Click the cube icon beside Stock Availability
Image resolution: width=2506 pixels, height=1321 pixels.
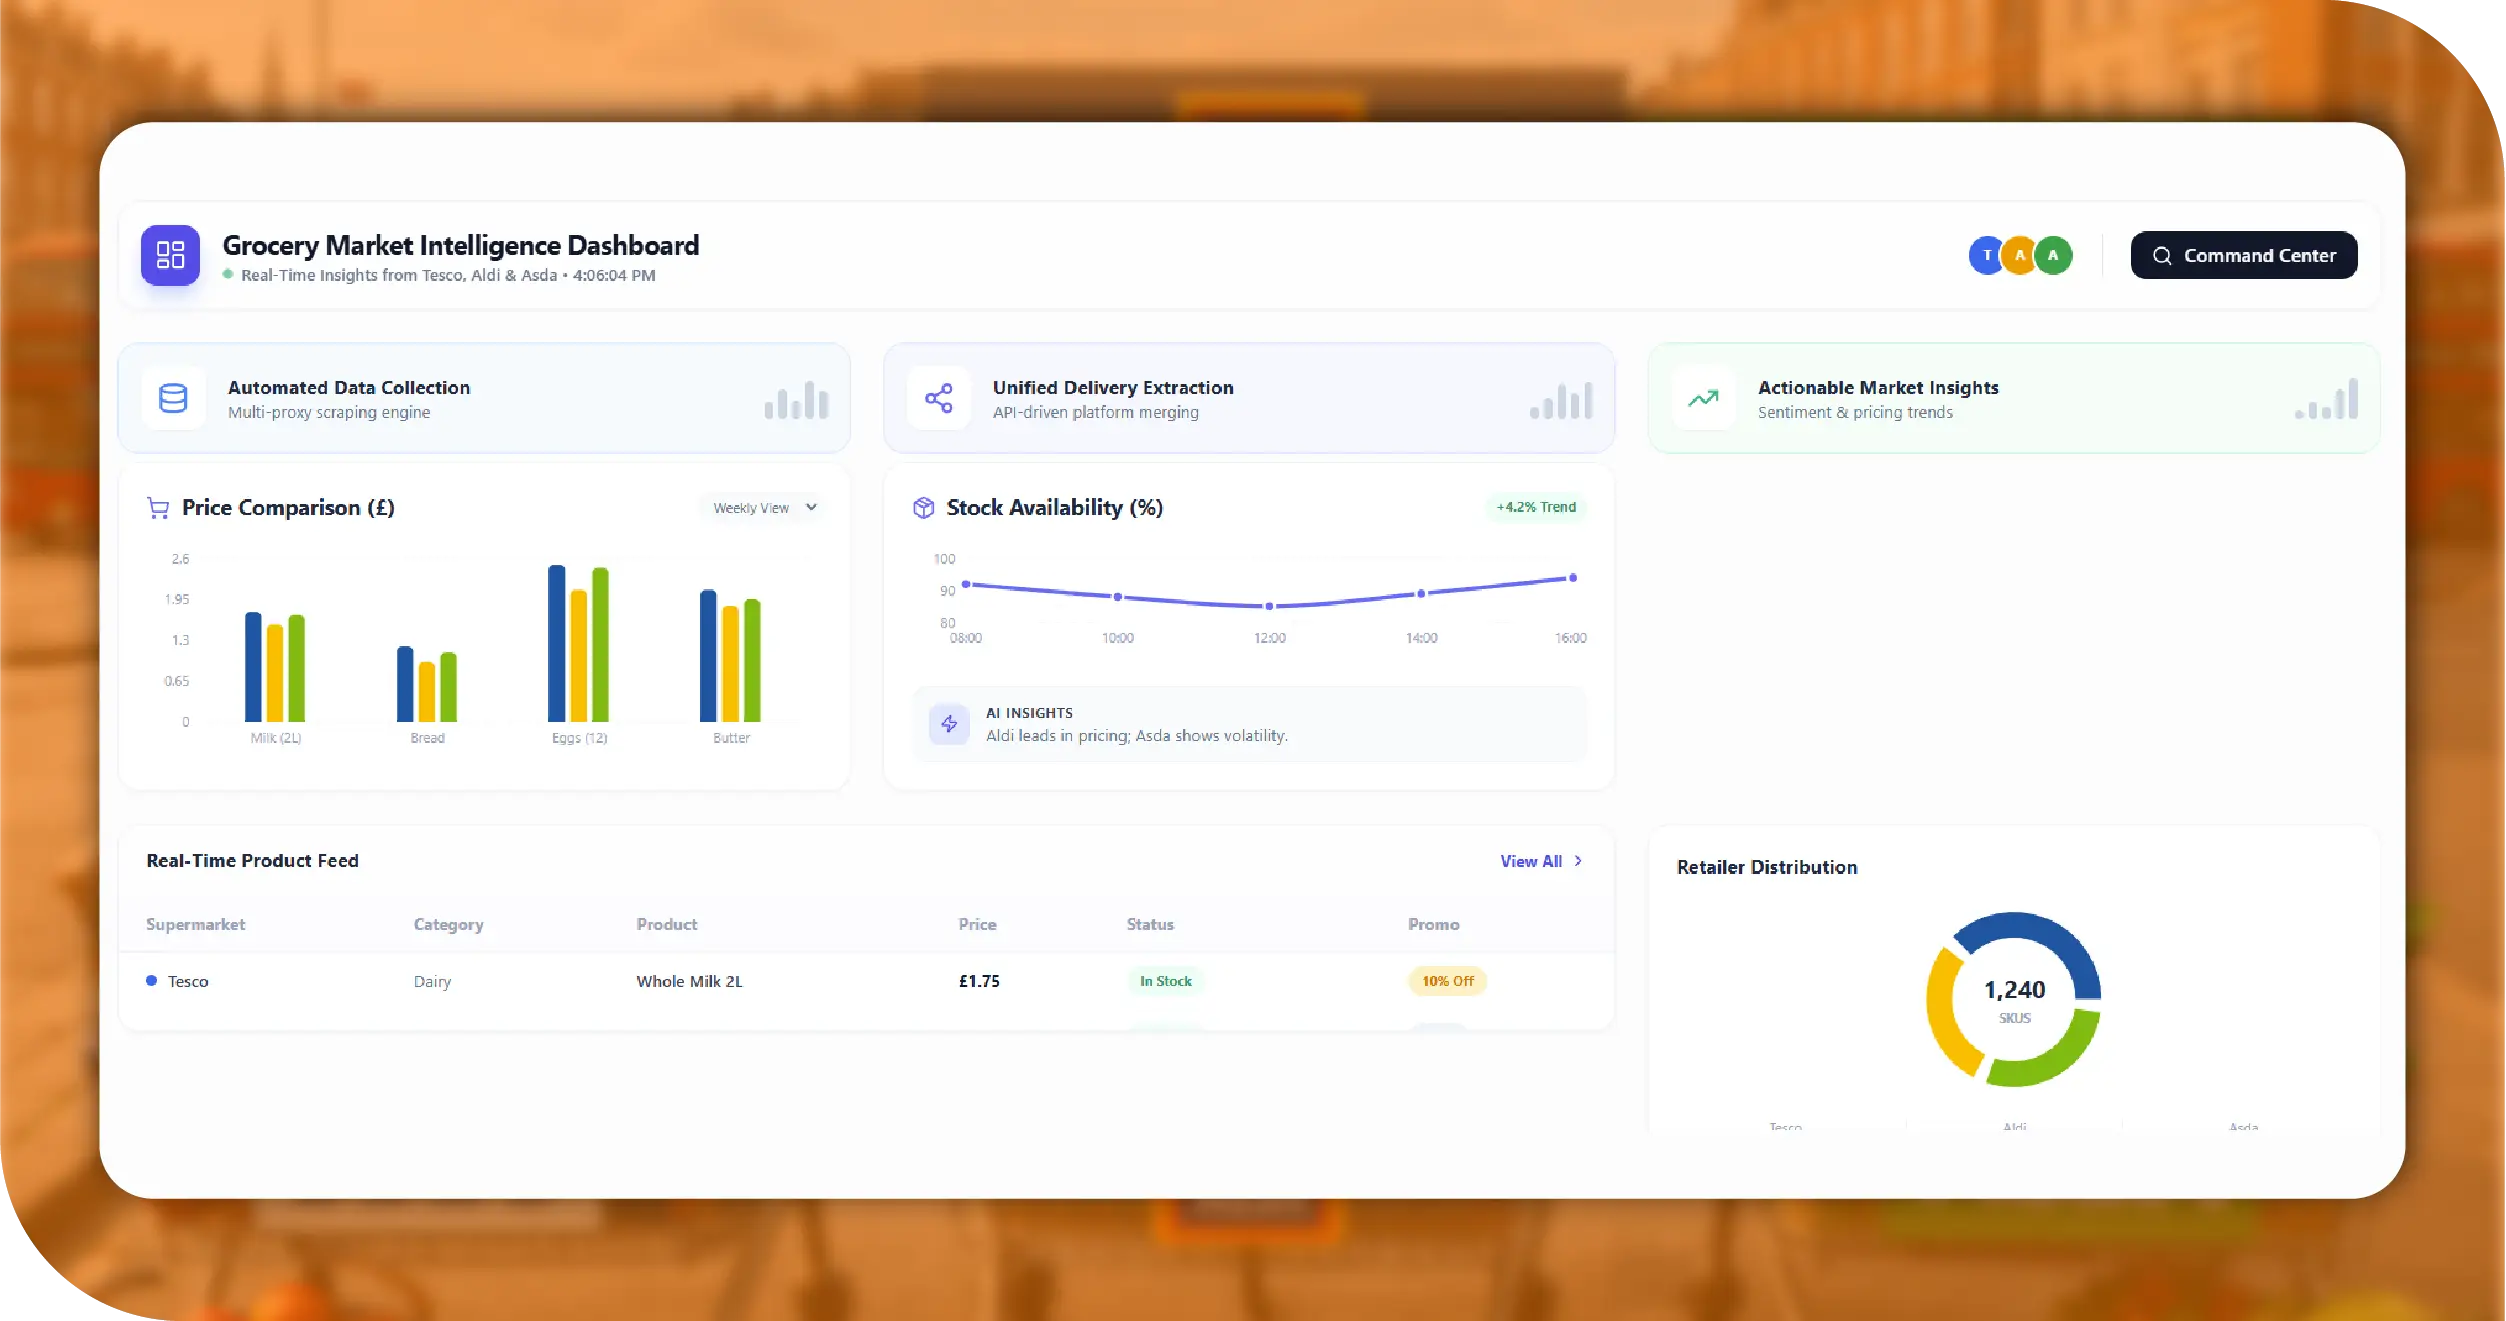923,508
